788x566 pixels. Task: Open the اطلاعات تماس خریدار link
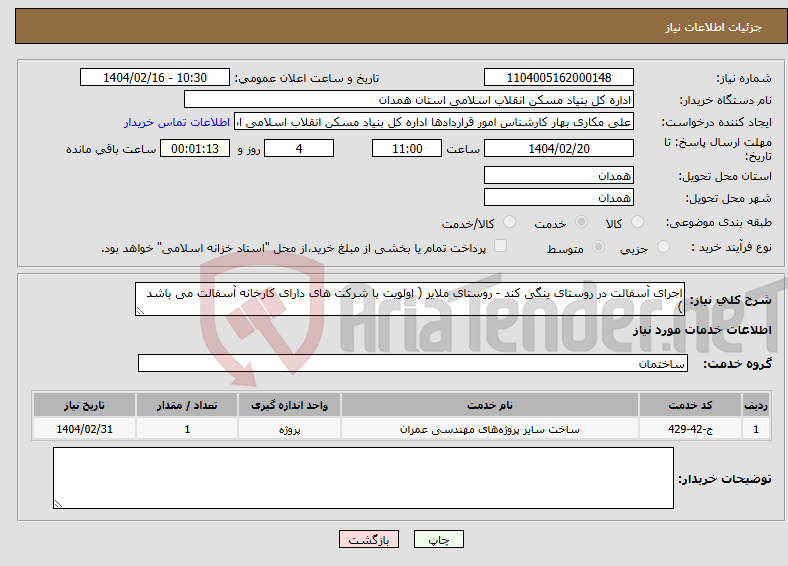tap(177, 122)
